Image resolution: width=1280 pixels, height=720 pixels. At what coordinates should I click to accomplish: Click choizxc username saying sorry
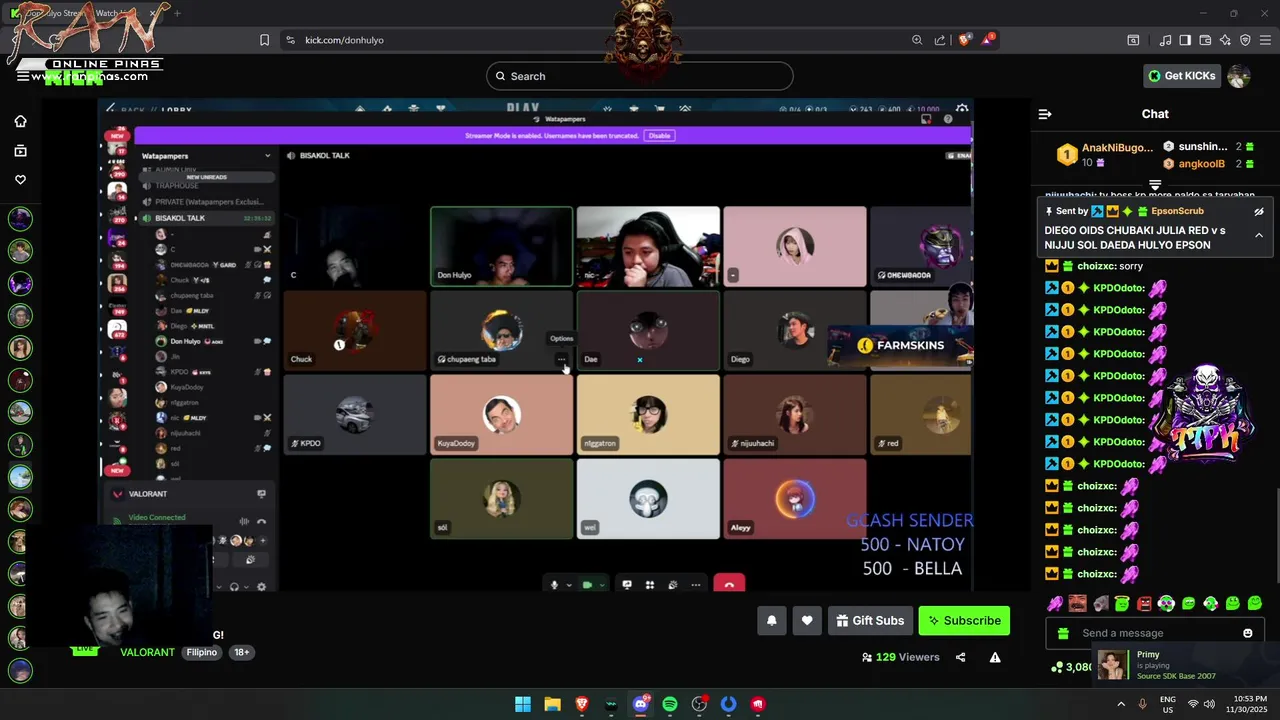pos(1096,266)
